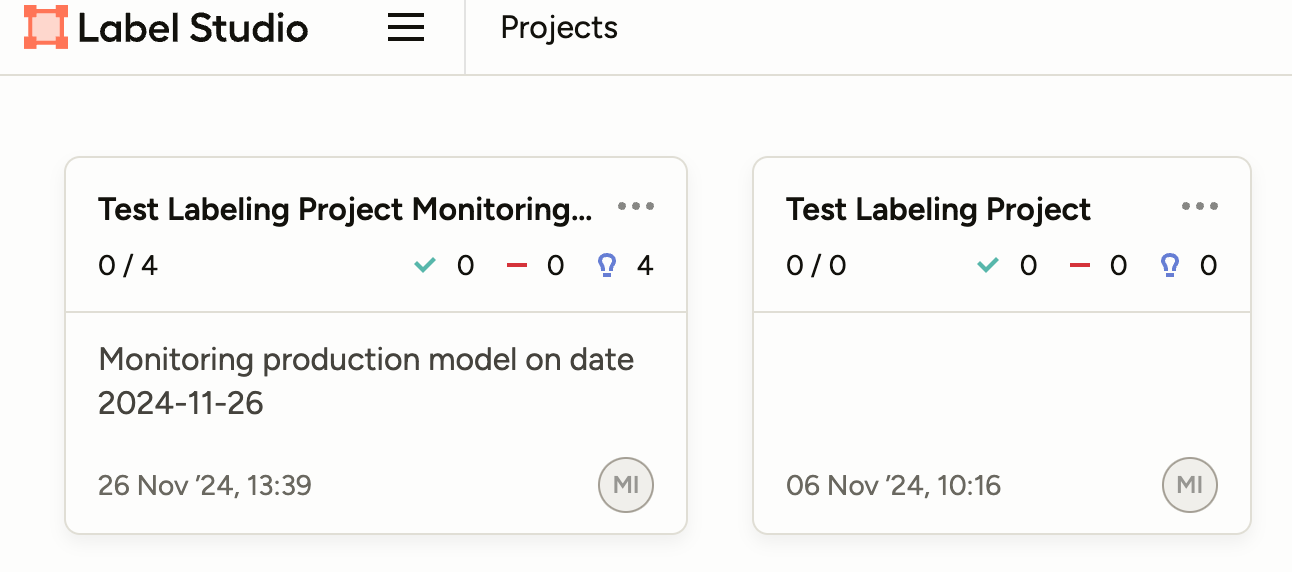Viewport: 1292px width, 572px height.
Task: Click lightbulb predictions icon on Test Labeling Project
Action: pos(1169,265)
